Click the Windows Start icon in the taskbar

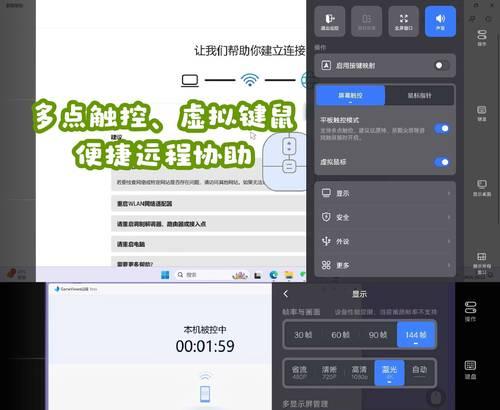tap(165, 275)
